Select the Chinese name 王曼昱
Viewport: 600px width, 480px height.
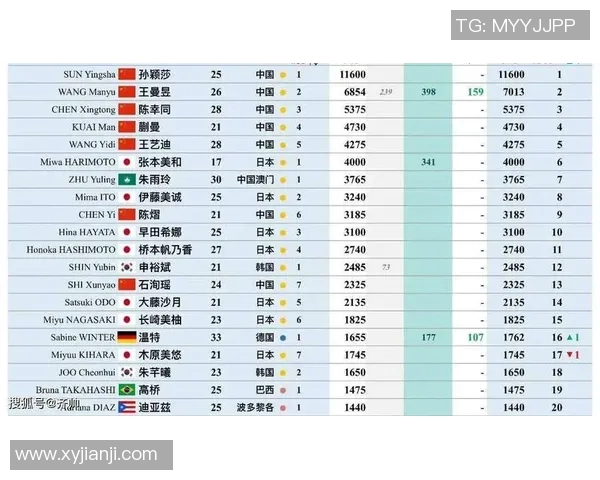click(155, 92)
